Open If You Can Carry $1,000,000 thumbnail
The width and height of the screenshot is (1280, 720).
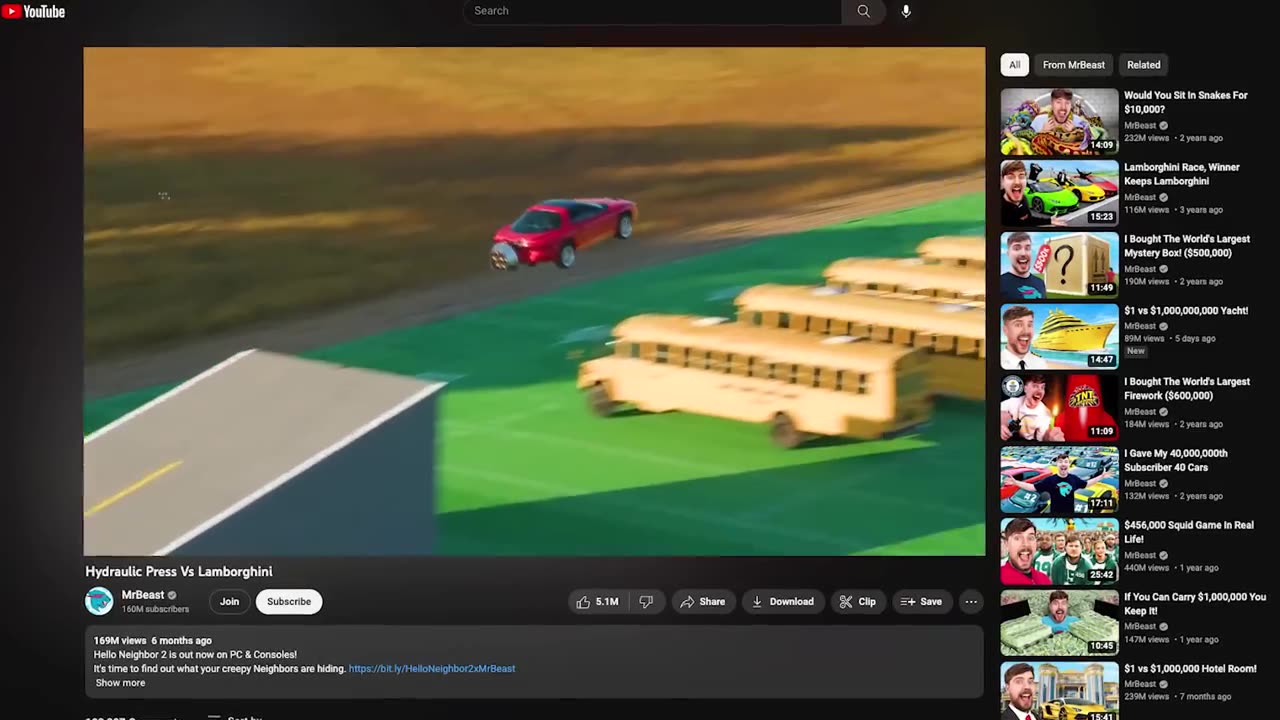[x=1060, y=623]
